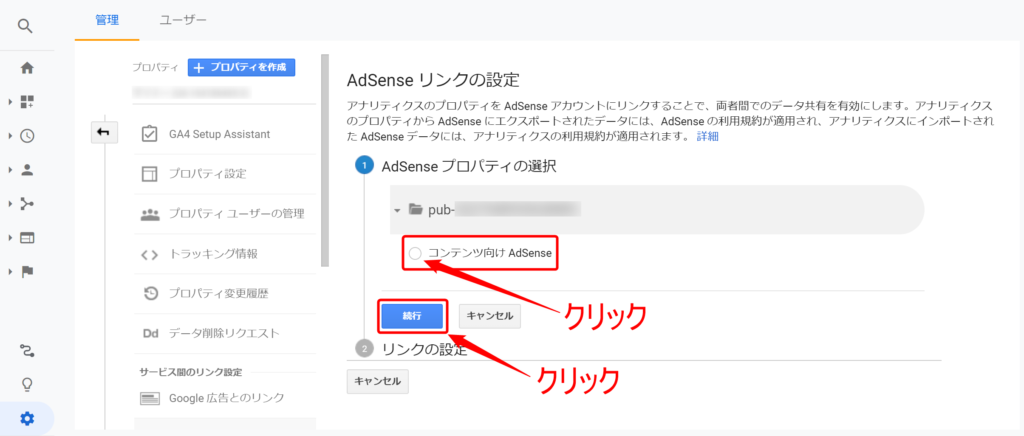Select the 管理 tab
The height and width of the screenshot is (436, 1024).
pyautogui.click(x=106, y=19)
